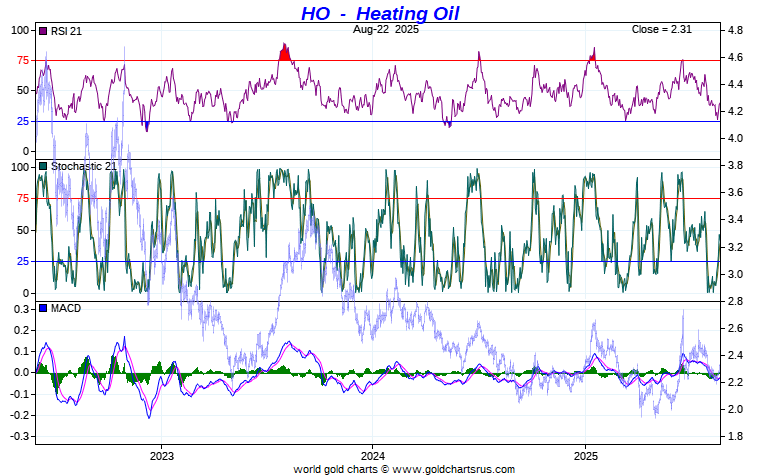The image size is (760, 475).
Task: Click the 'Stochastic 21' legend label
Action: point(84,166)
